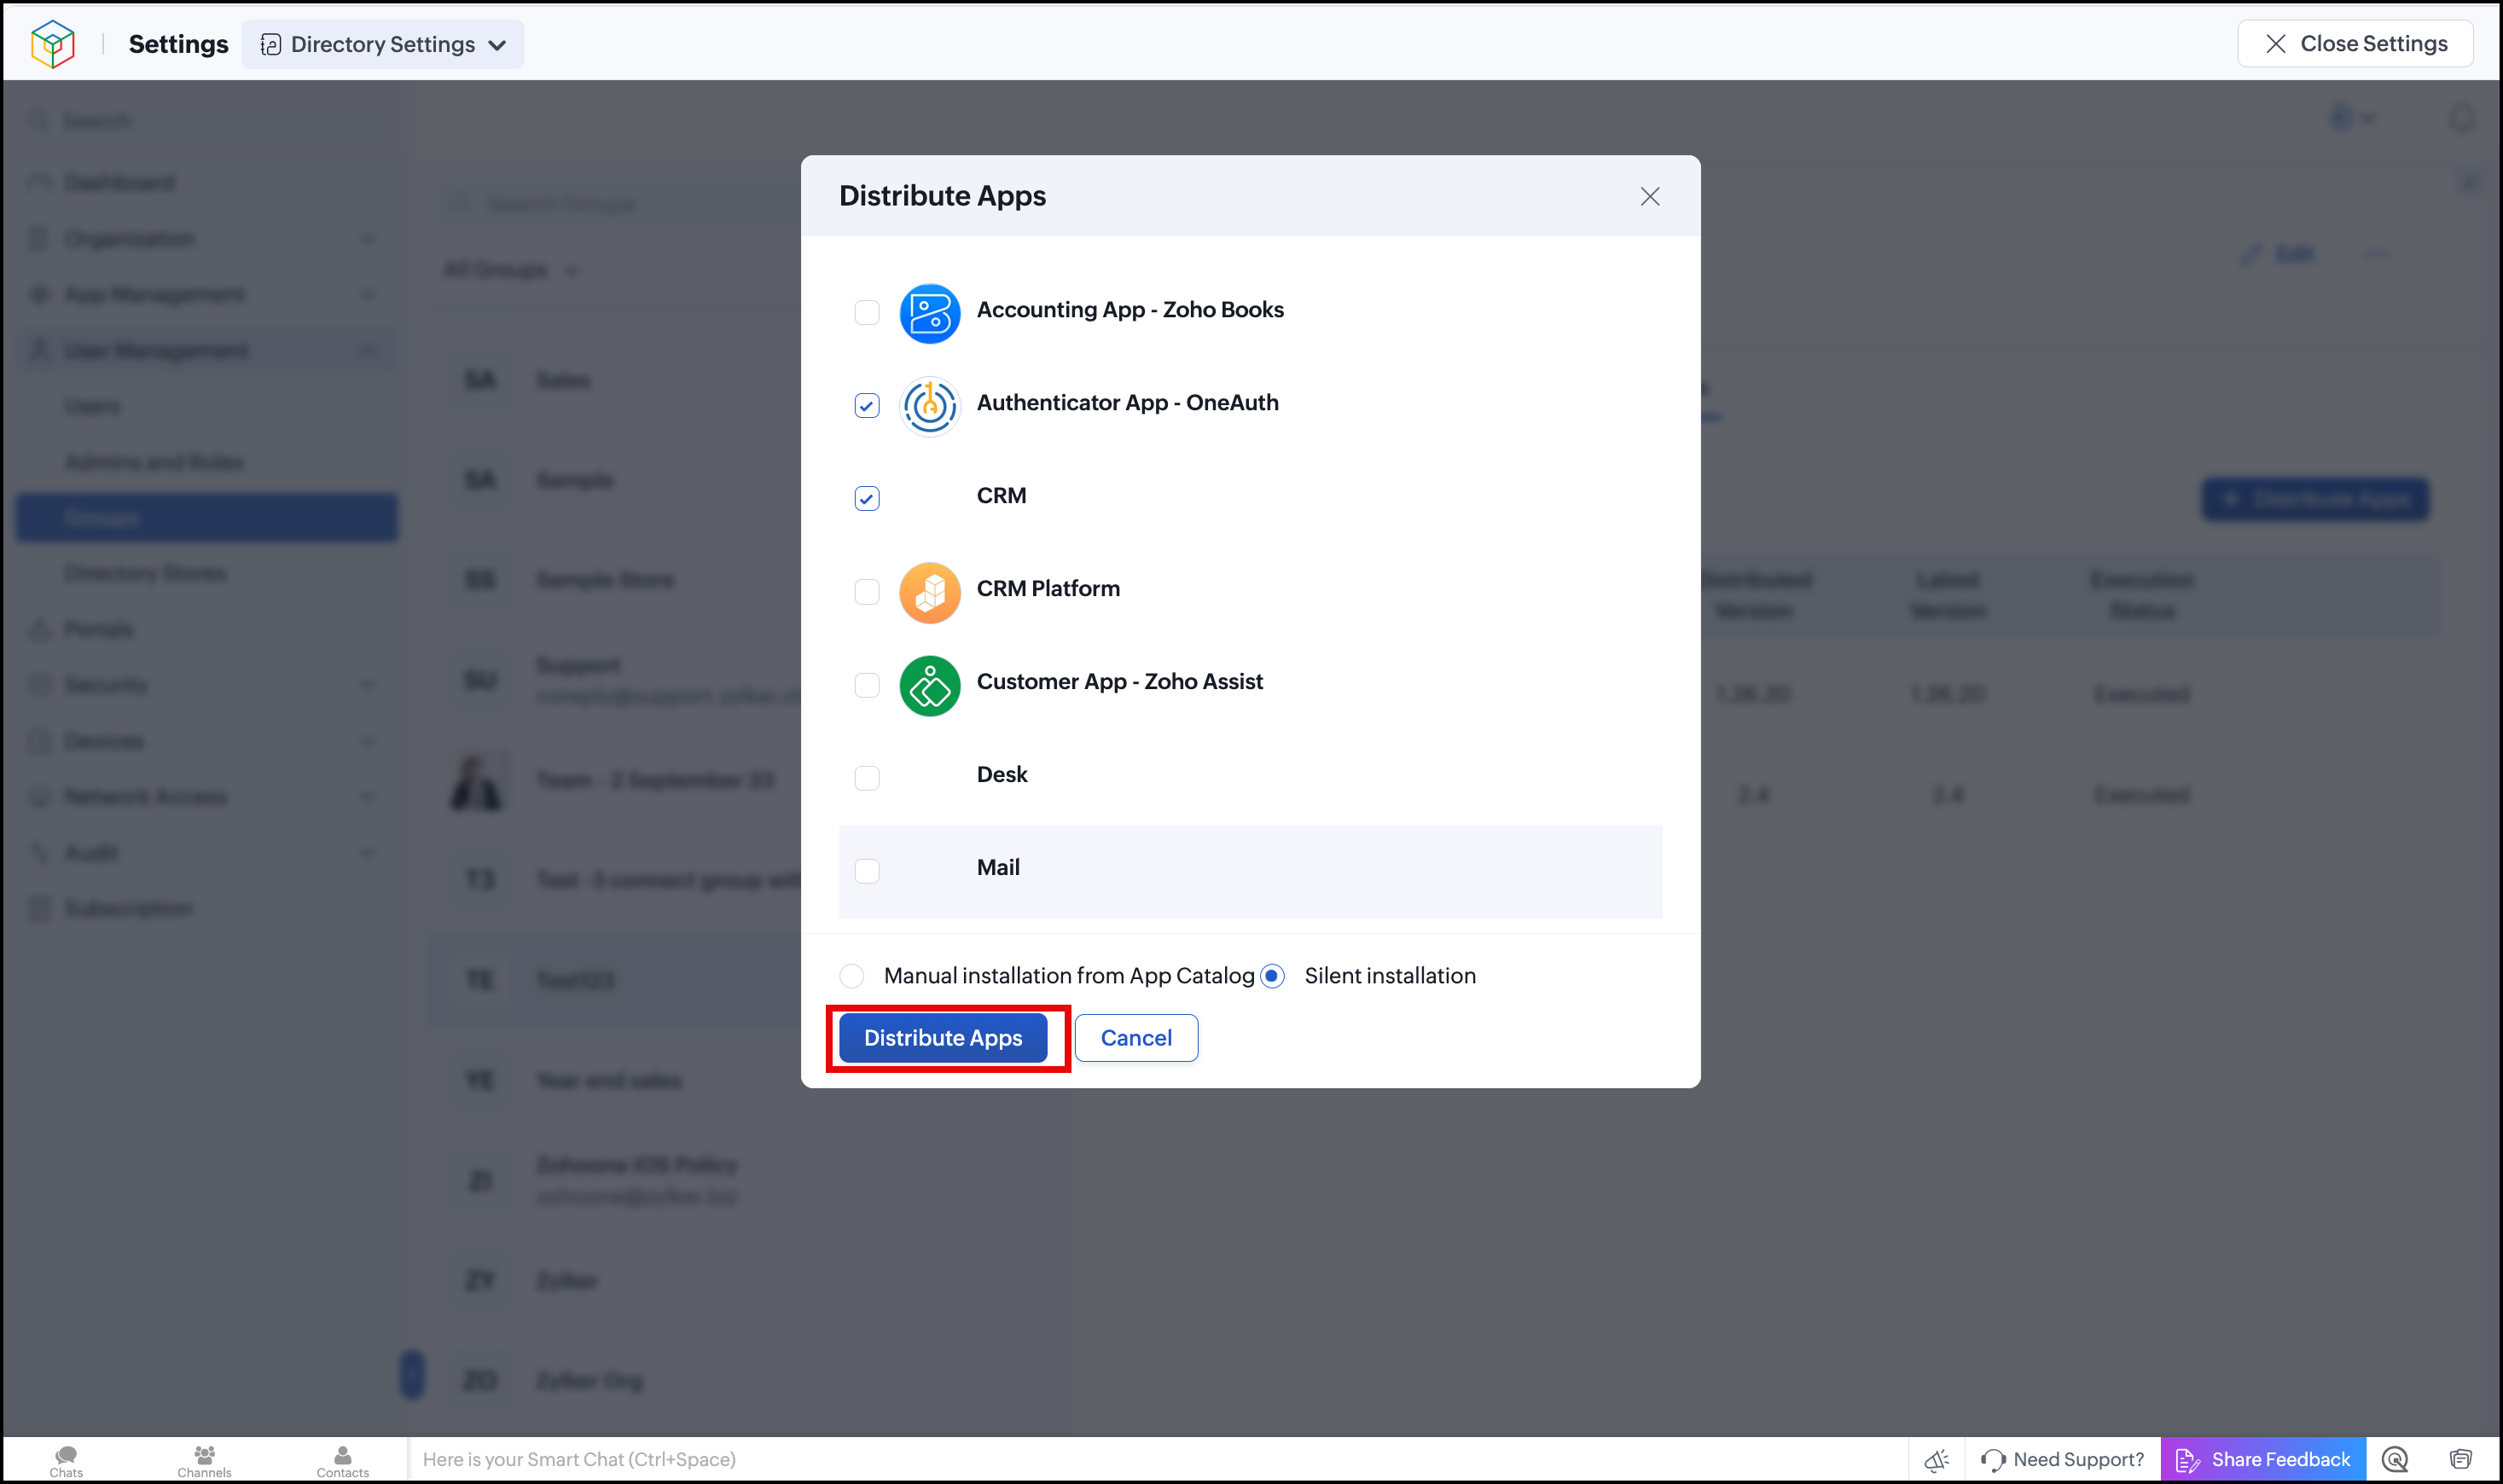Check the Accounting App - Zoho Books checkbox
The height and width of the screenshot is (1484, 2503).
point(867,313)
